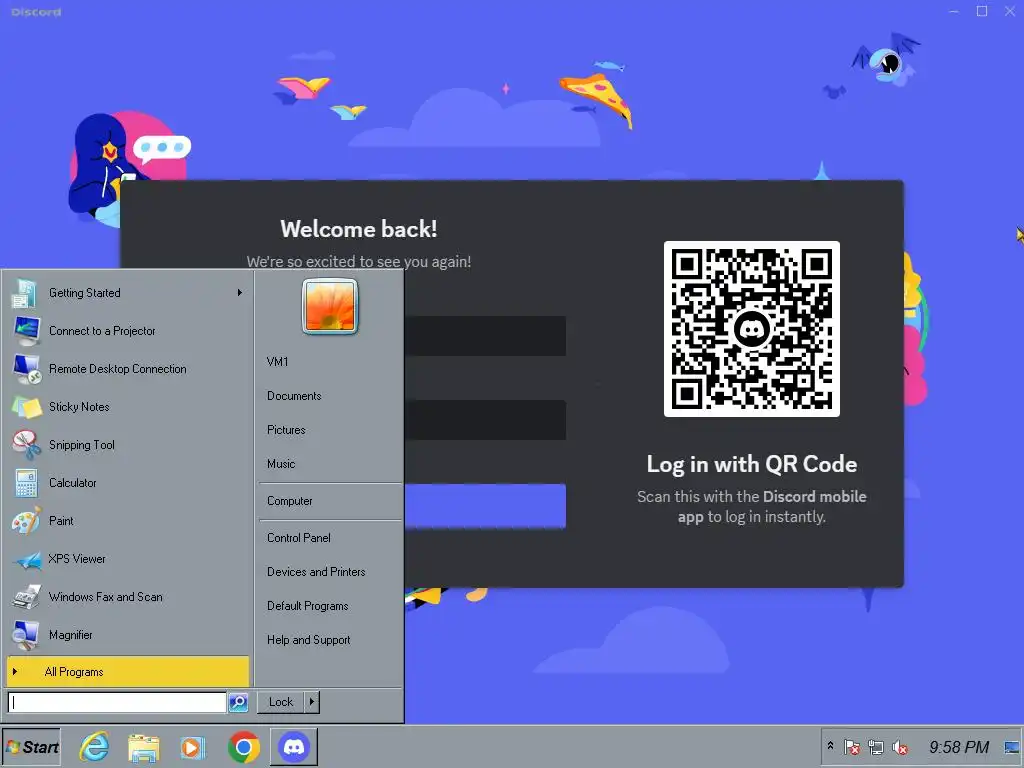Open Action Center flag icon
Viewport: 1024px width, 768px height.
pyautogui.click(x=852, y=747)
